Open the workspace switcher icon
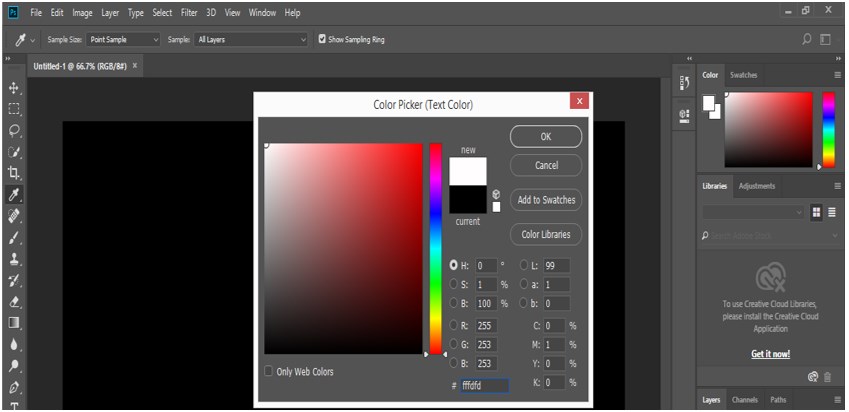The height and width of the screenshot is (412, 849). (826, 40)
